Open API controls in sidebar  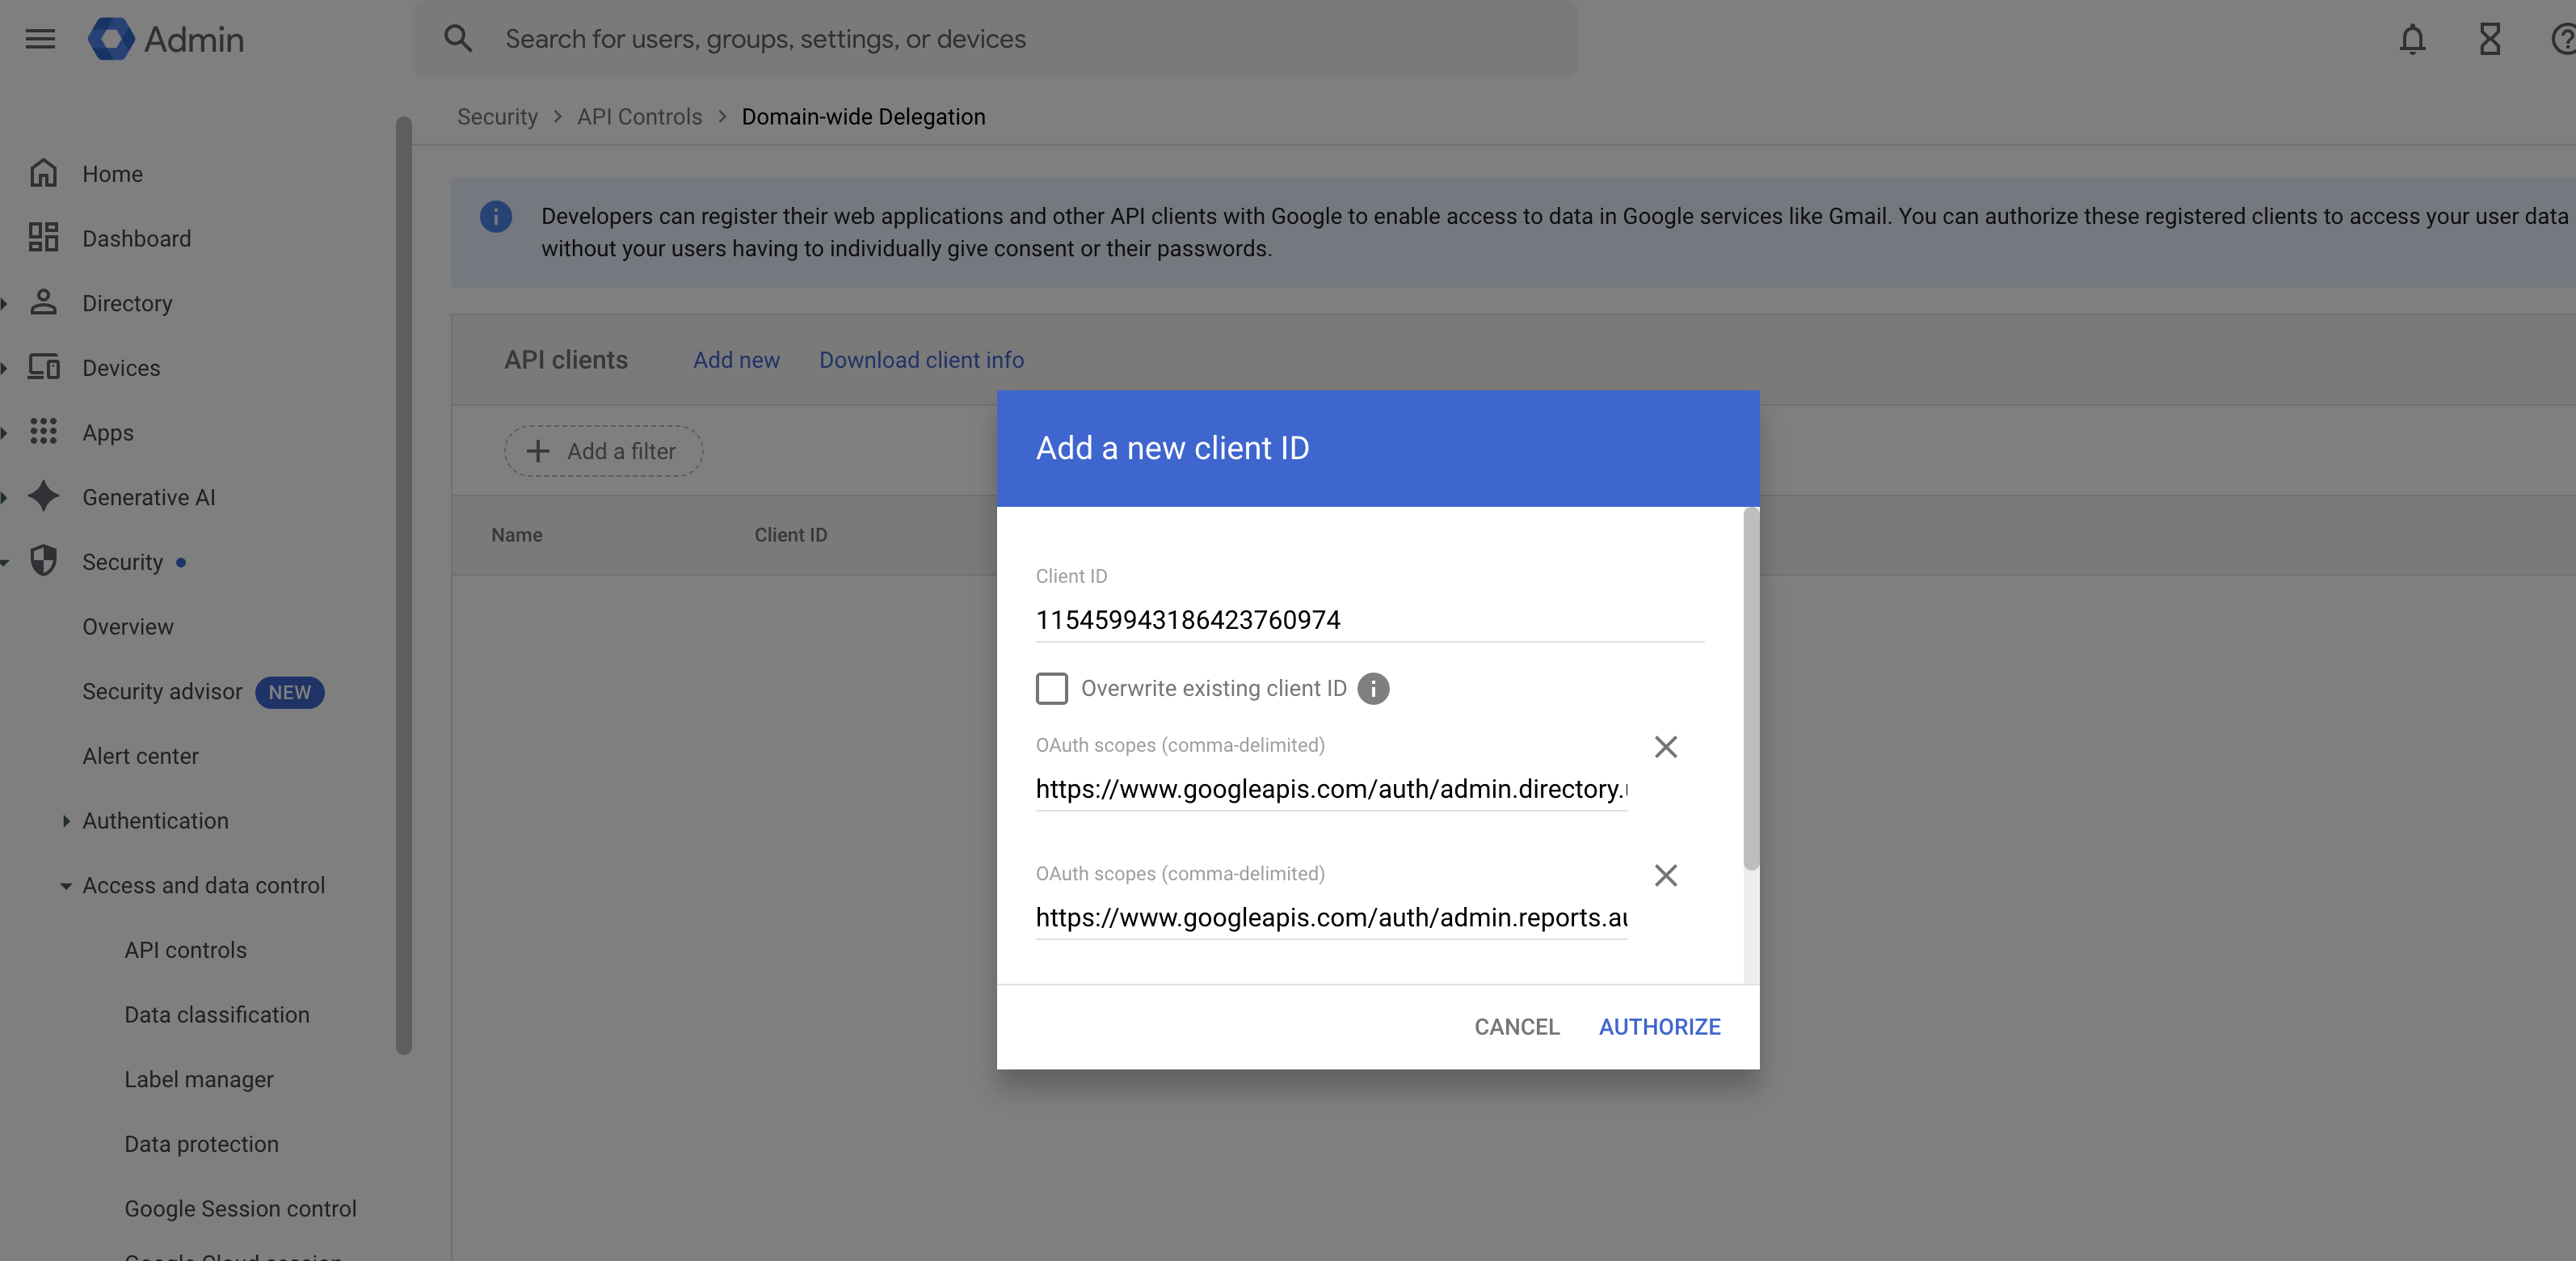[185, 950]
